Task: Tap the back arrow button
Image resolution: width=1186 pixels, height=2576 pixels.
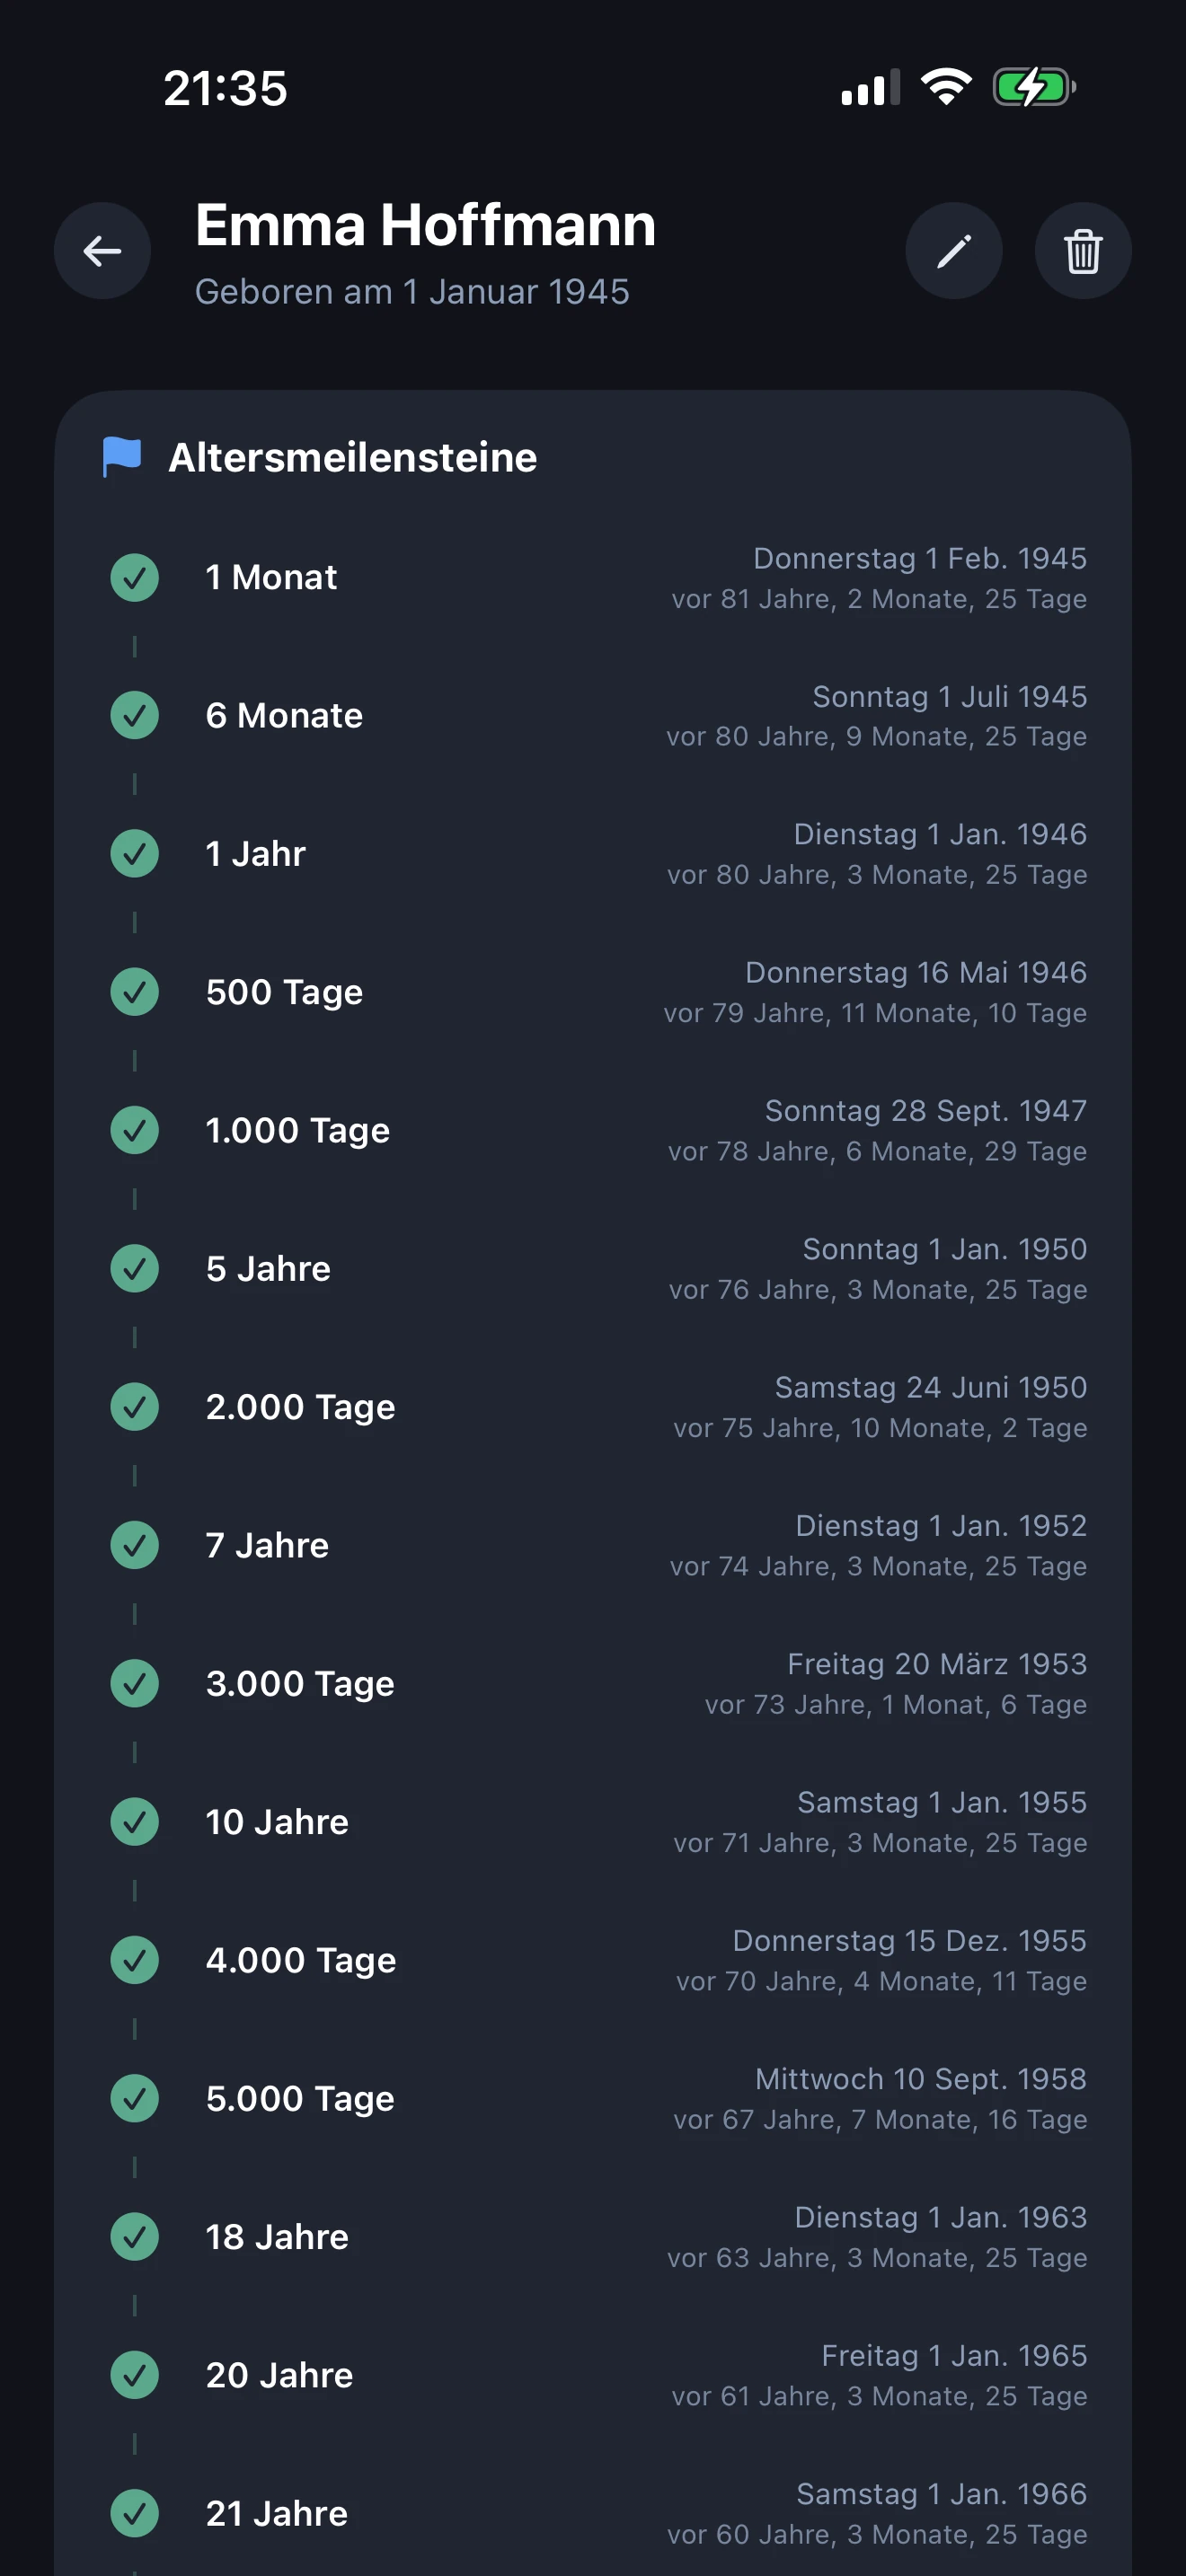Action: tap(102, 251)
